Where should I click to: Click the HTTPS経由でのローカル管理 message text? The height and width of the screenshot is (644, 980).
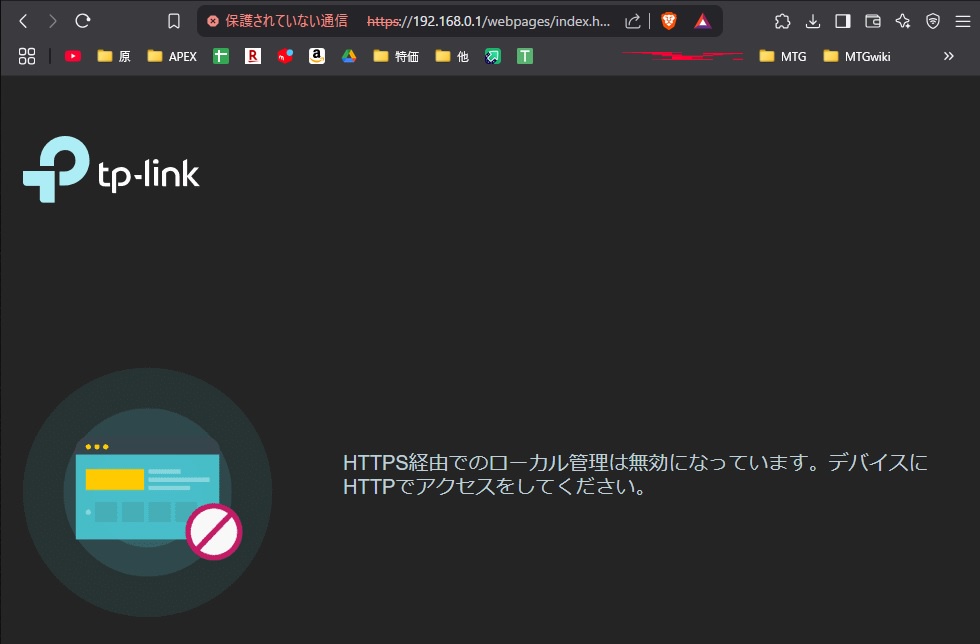635,474
